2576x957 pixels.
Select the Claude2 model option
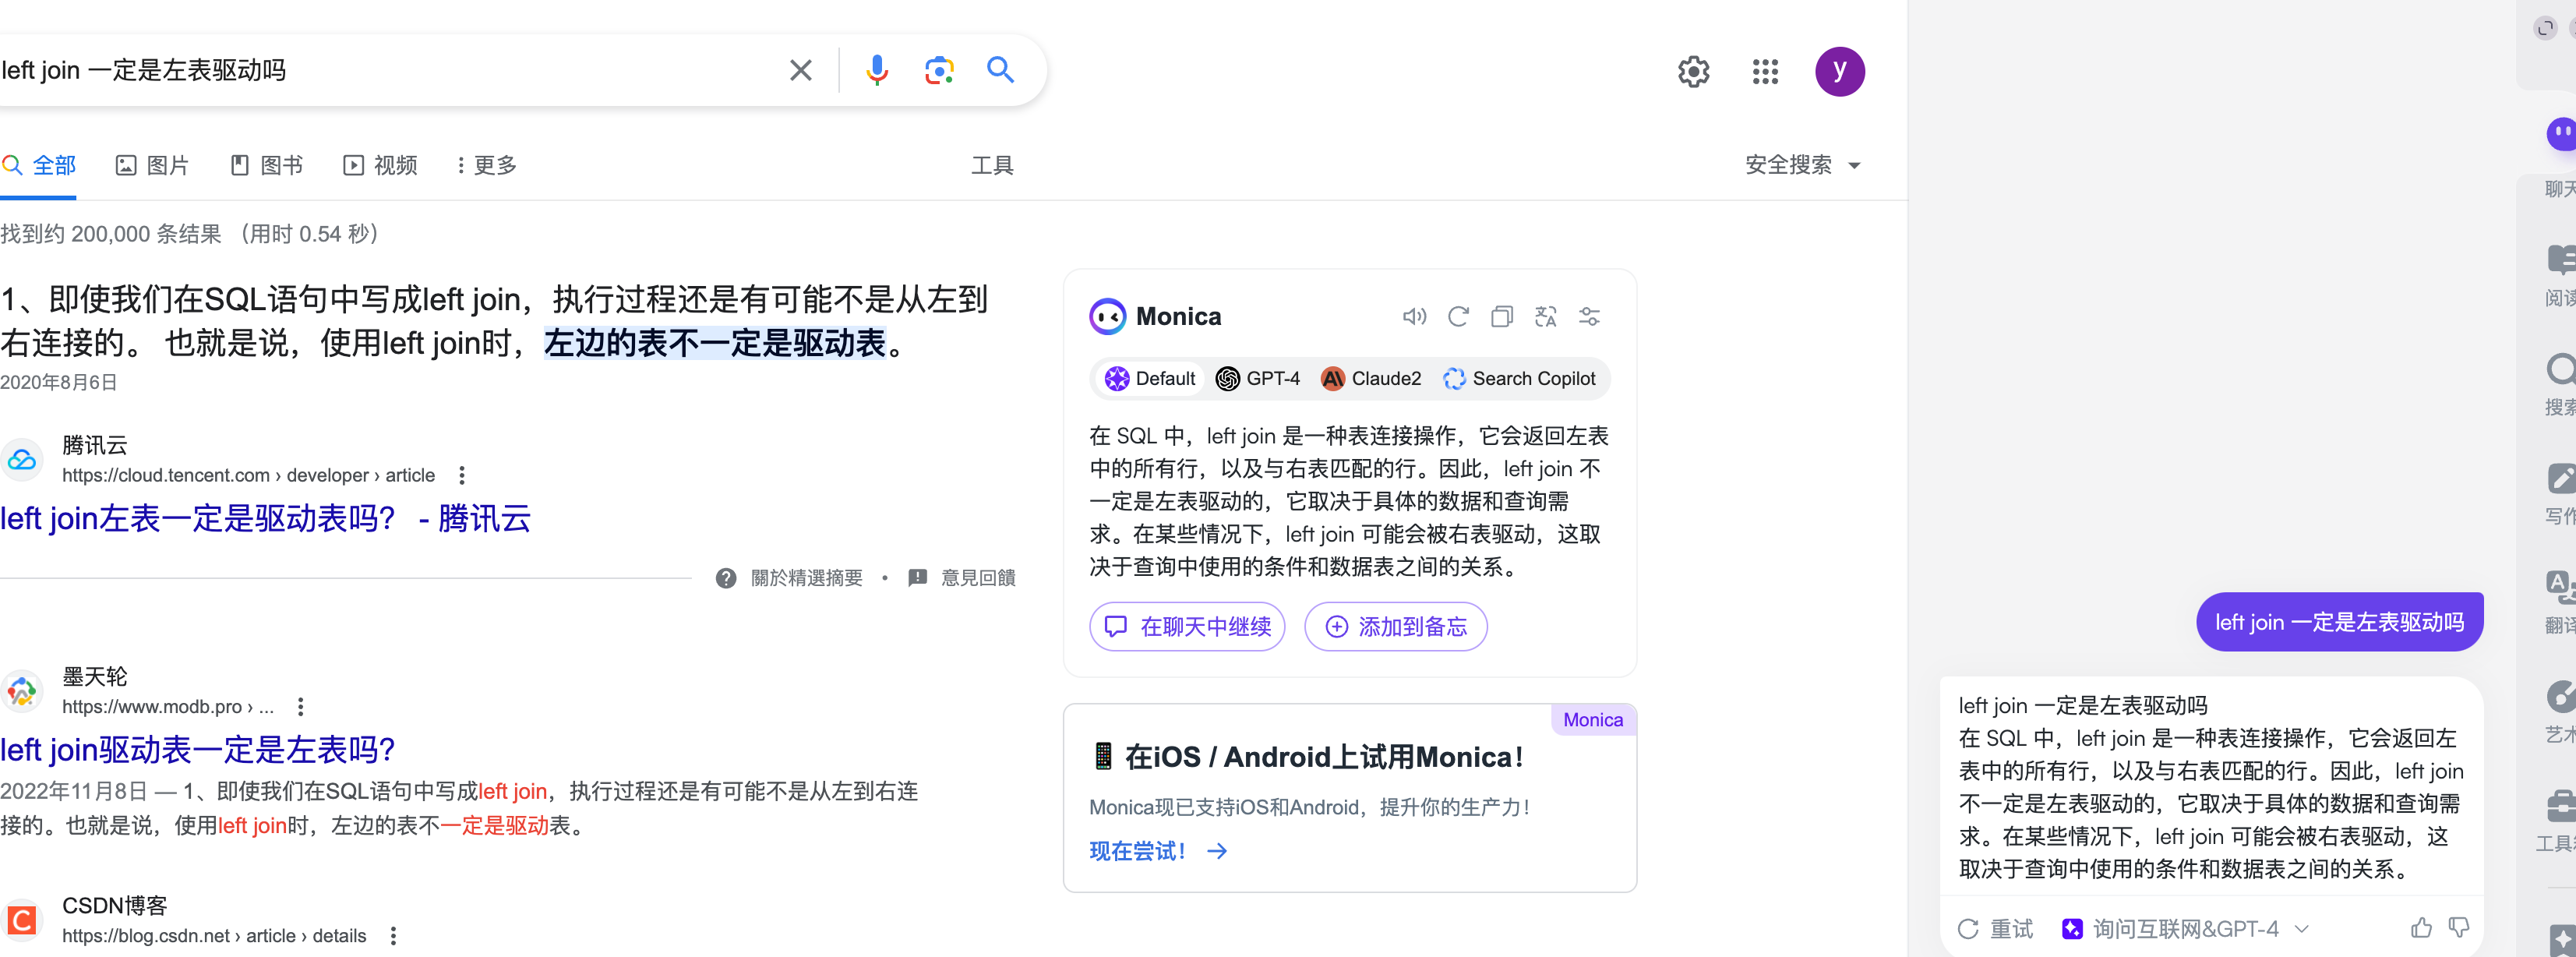1371,379
